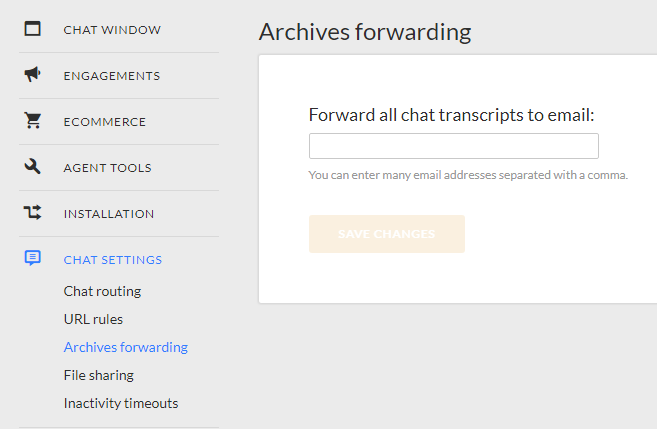The width and height of the screenshot is (657, 429).
Task: Expand the Ecommerce section label
Action: point(105,122)
